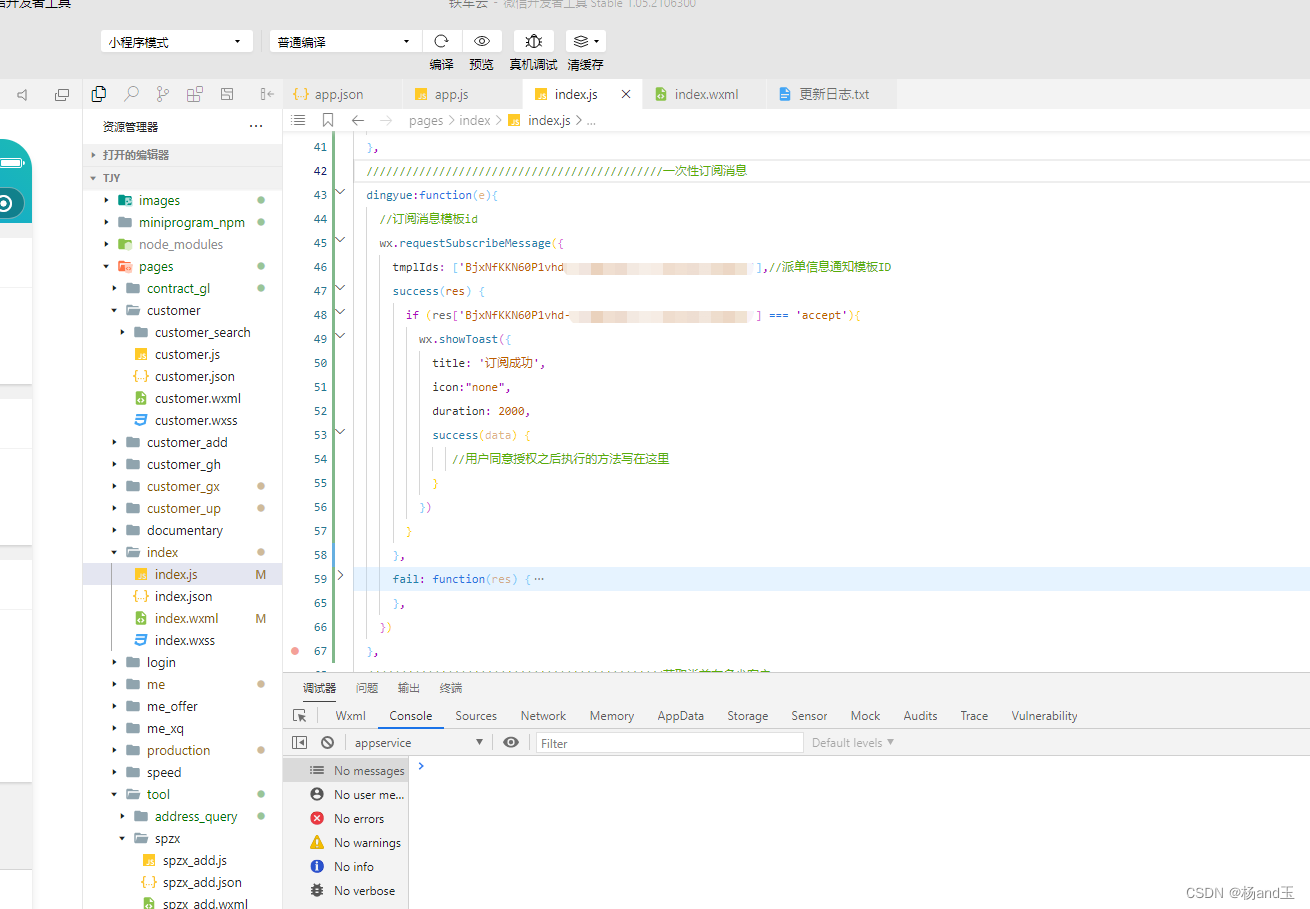This screenshot has width=1310, height=909.
Task: Click the bookmark icon in breadcrumb bar
Action: [328, 120]
